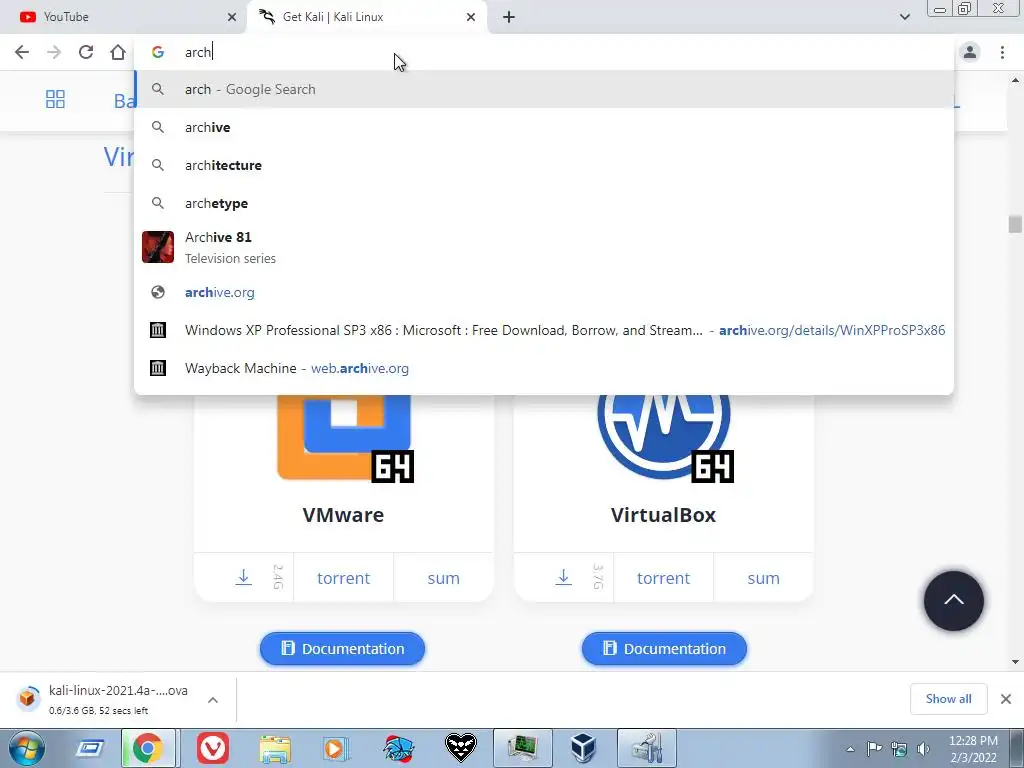
Task: Open the VirtualBox cube taskbar icon
Action: pyautogui.click(x=583, y=748)
